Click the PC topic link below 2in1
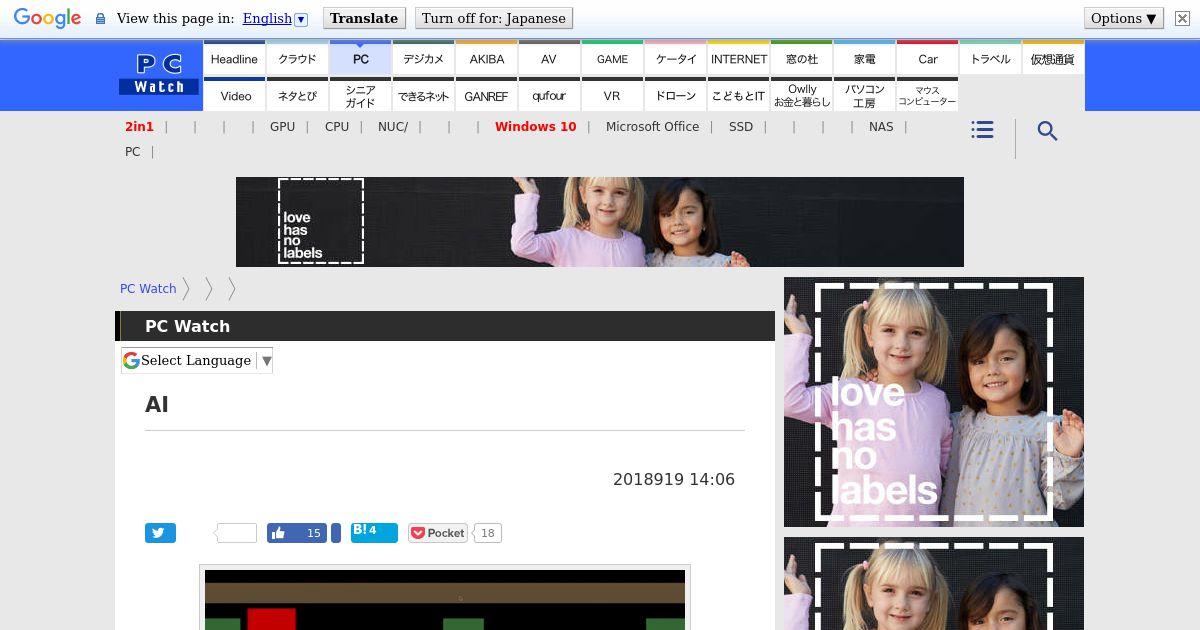Image resolution: width=1200 pixels, height=630 pixels. [132, 152]
